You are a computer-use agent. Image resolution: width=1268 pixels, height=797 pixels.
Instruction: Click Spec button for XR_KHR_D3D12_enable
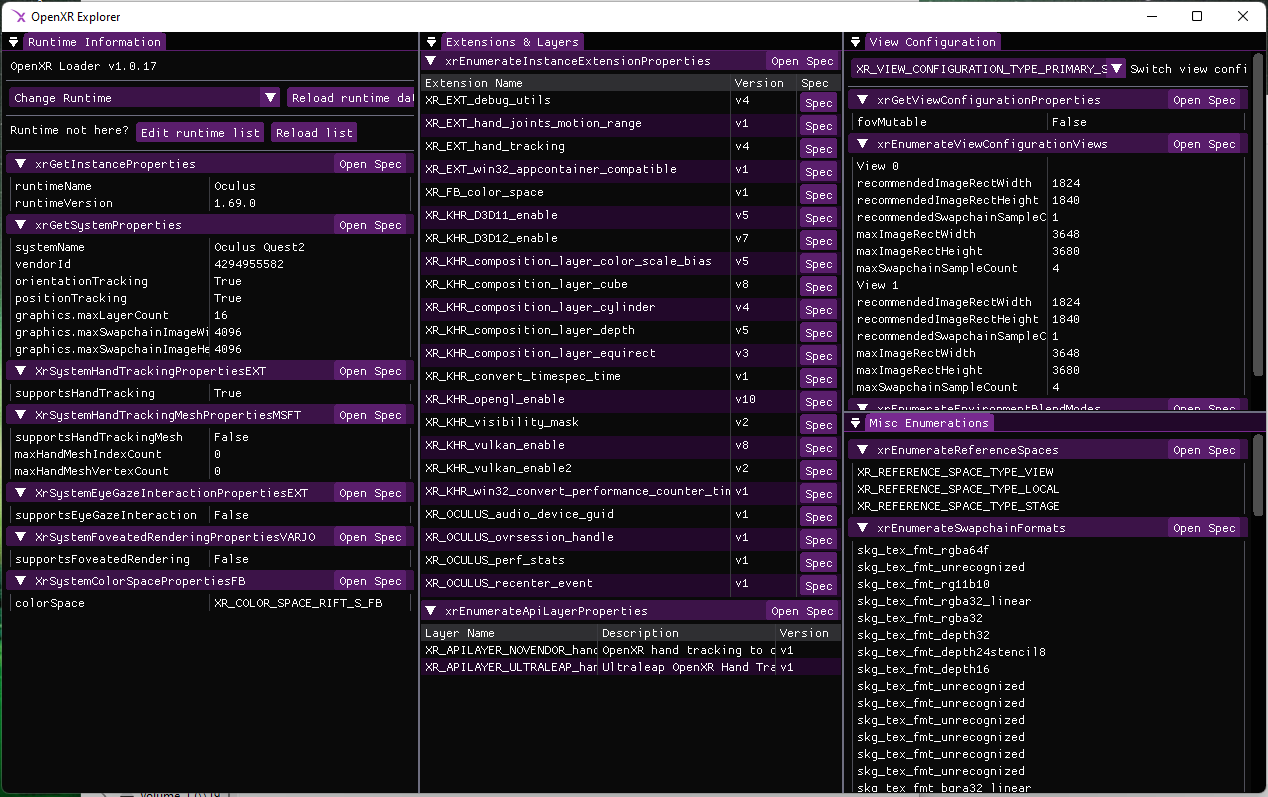click(818, 241)
